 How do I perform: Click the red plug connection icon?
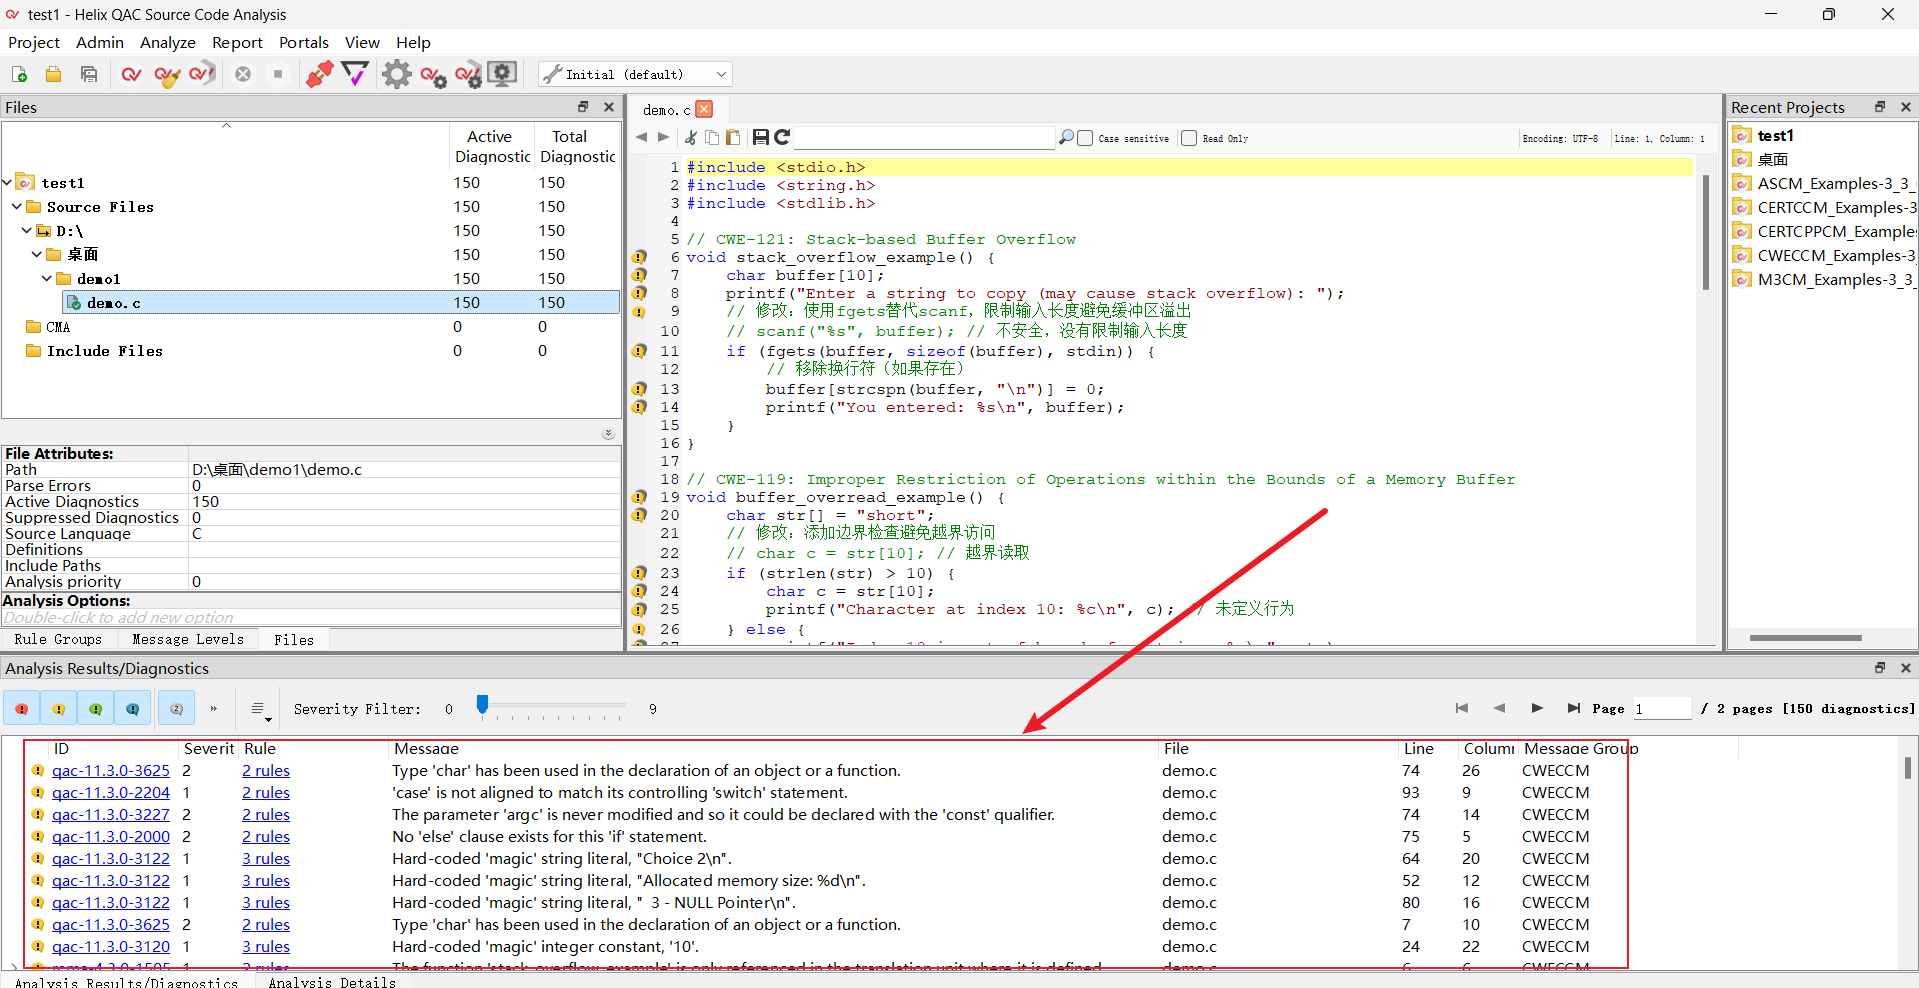click(x=319, y=74)
